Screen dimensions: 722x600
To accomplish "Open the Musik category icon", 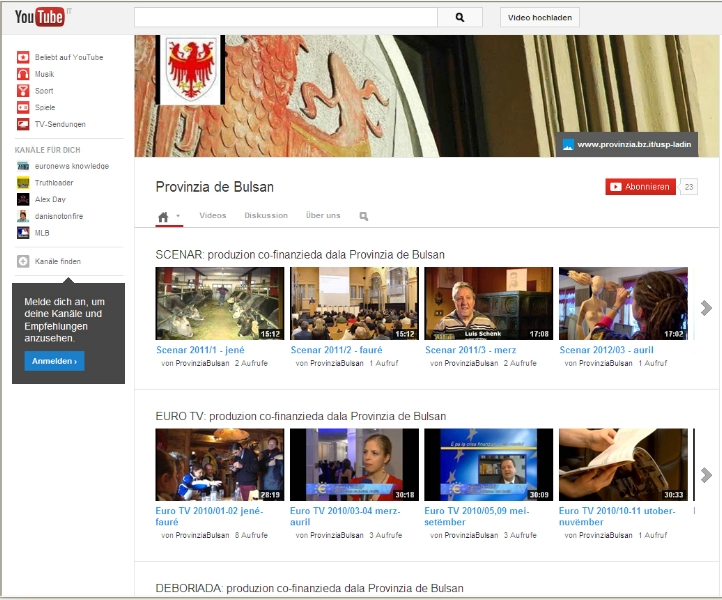I will [x=23, y=74].
